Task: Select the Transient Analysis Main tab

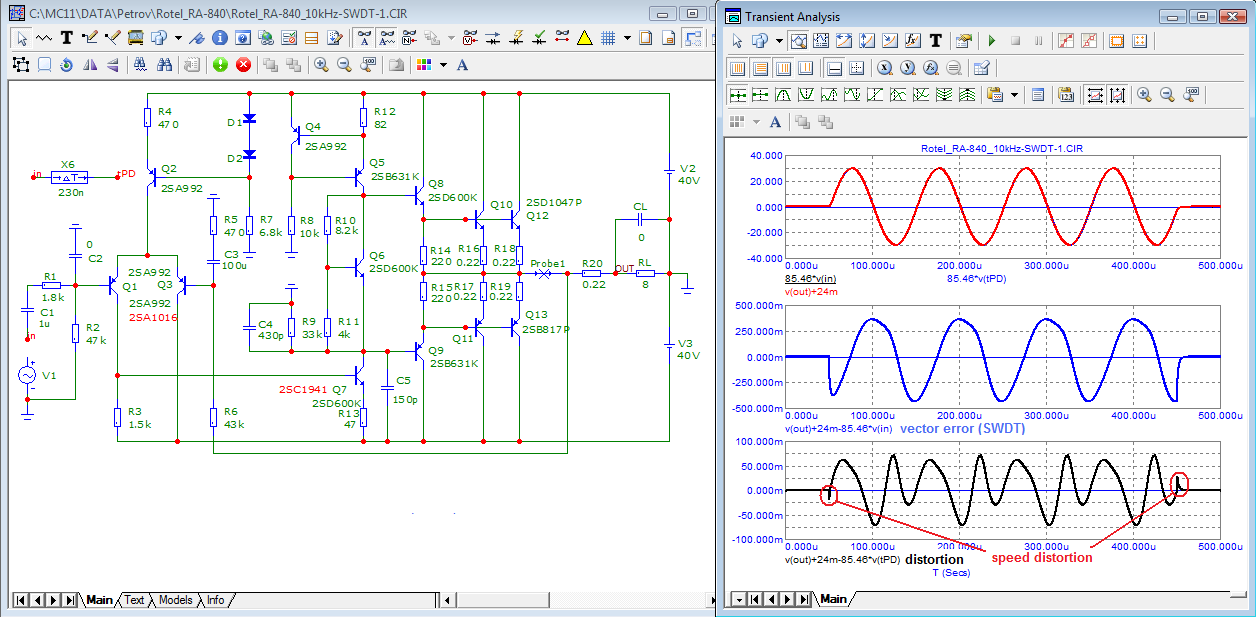Action: coord(833,599)
